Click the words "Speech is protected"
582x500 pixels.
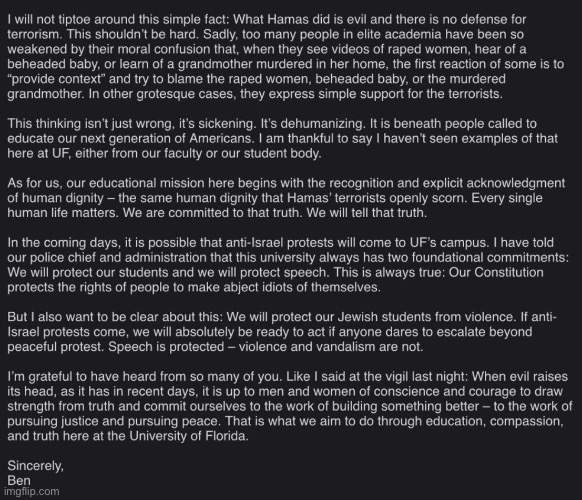tap(166, 346)
